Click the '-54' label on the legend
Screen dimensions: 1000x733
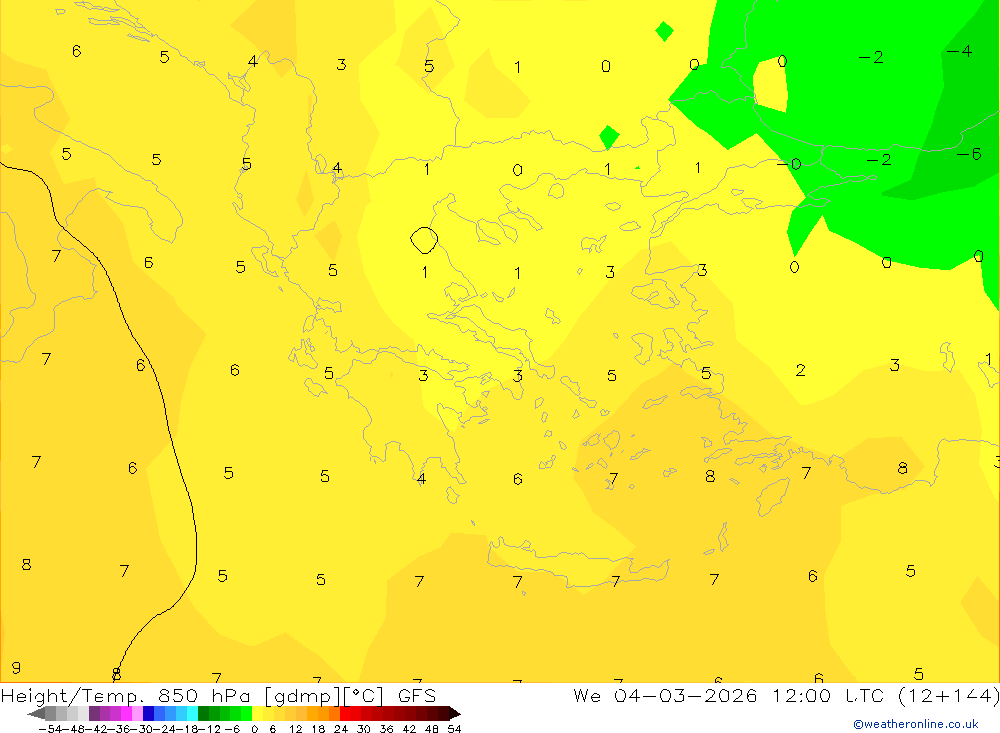point(50,729)
